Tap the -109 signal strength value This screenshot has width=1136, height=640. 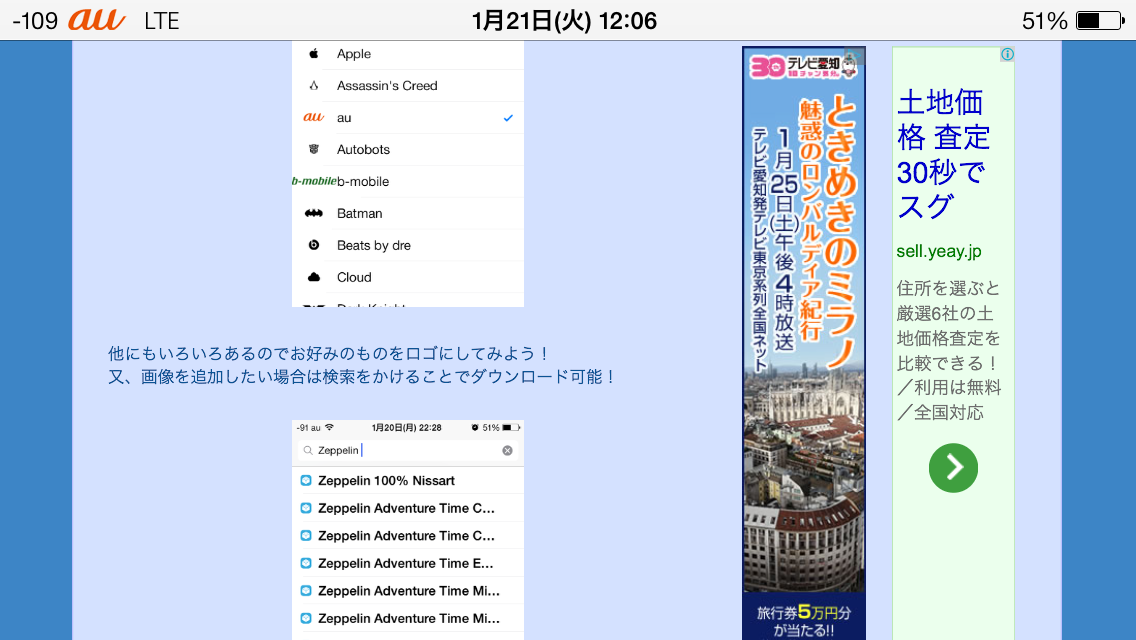[x=35, y=21]
